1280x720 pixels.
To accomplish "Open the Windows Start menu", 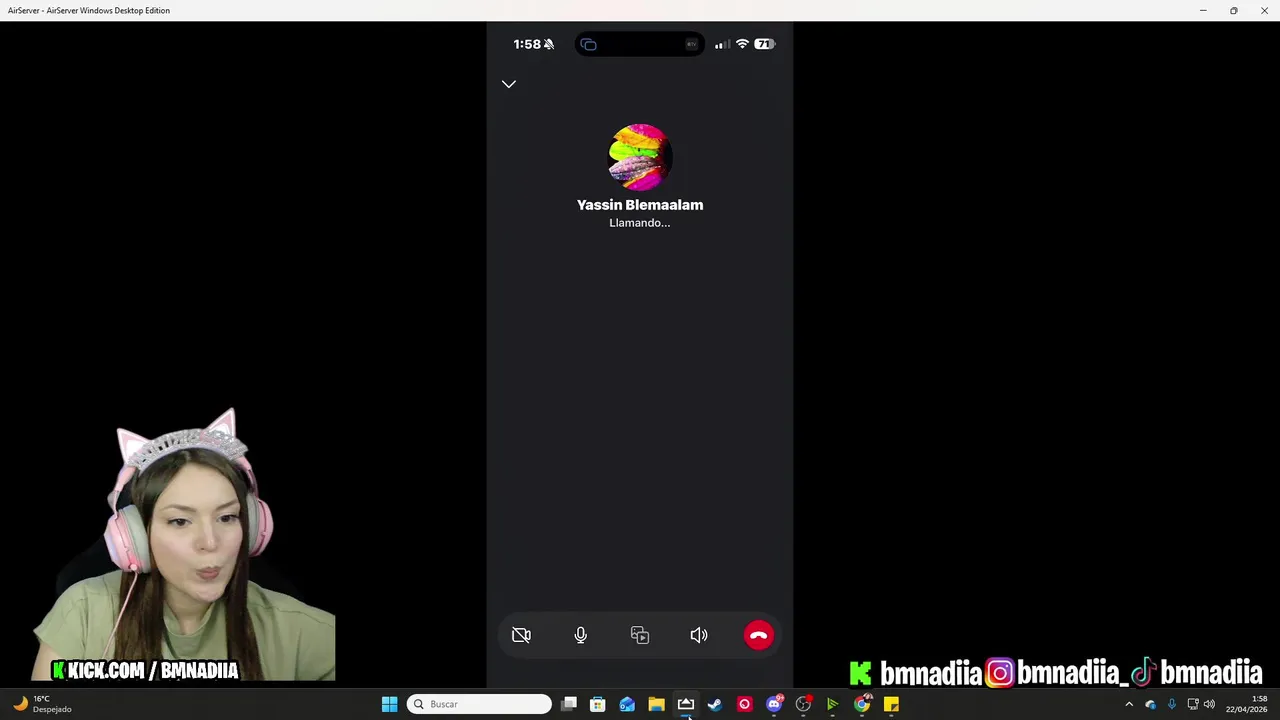I will point(389,704).
